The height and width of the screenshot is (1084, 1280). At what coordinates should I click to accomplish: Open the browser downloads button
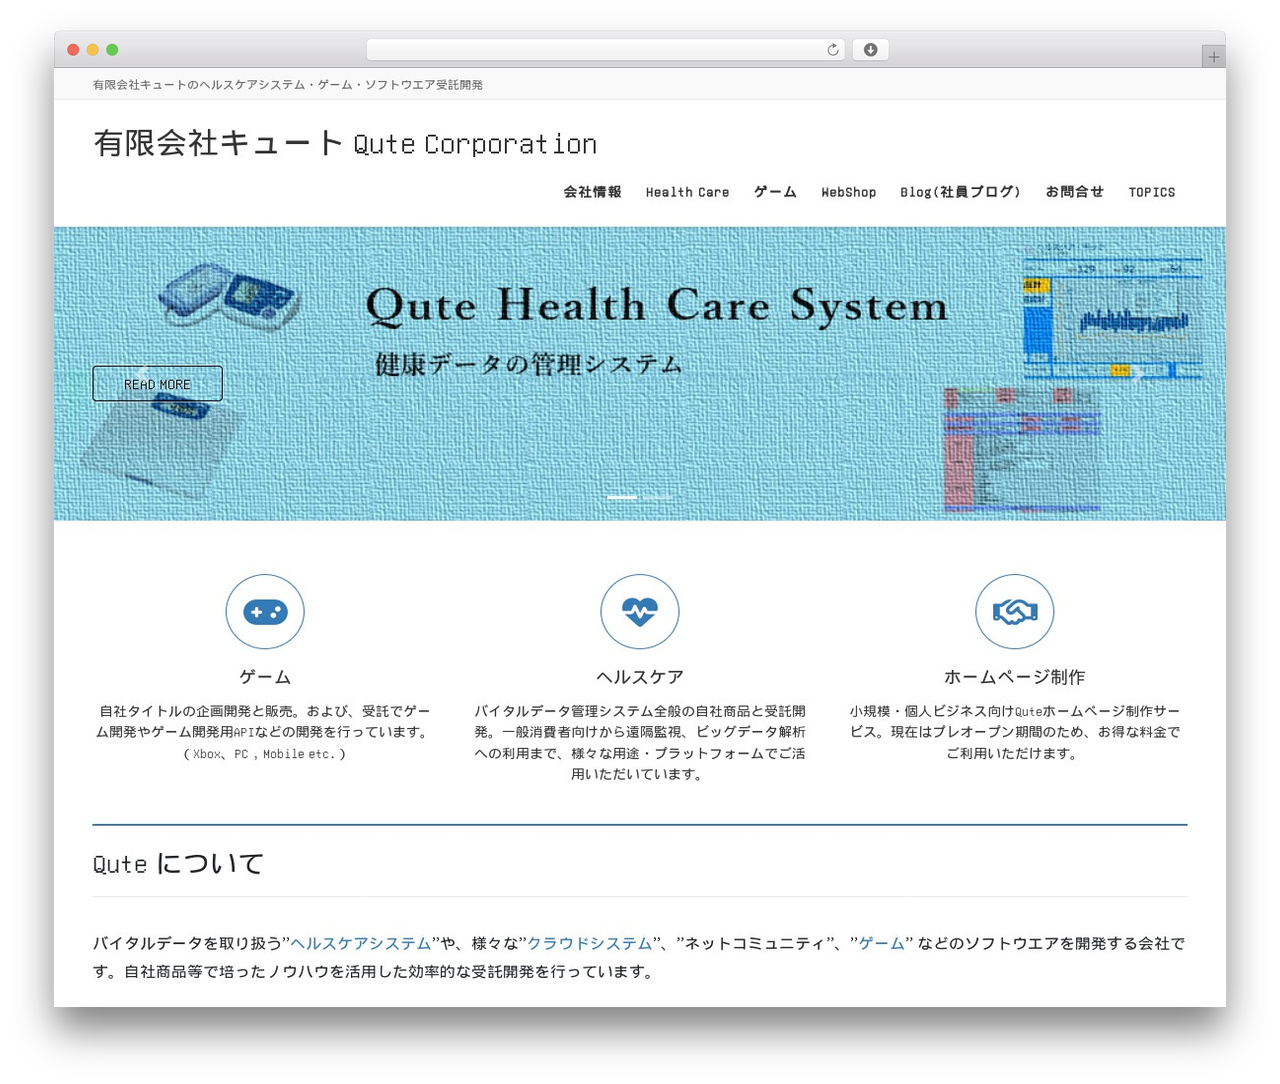coord(870,50)
